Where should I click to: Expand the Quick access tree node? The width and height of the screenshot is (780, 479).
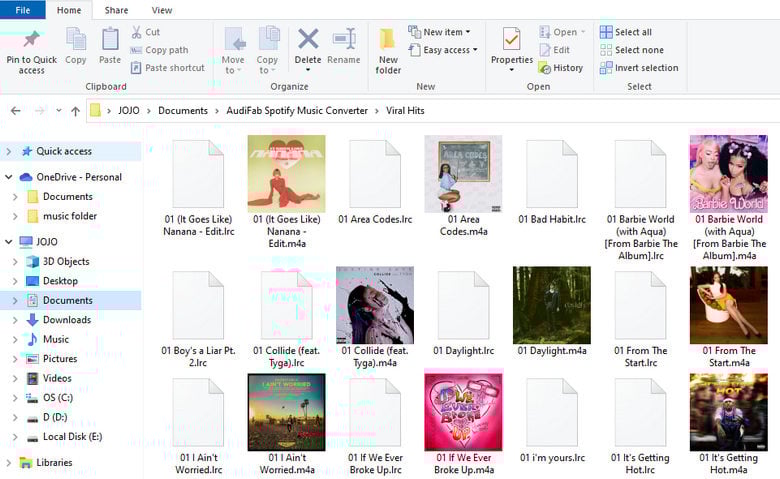point(8,151)
